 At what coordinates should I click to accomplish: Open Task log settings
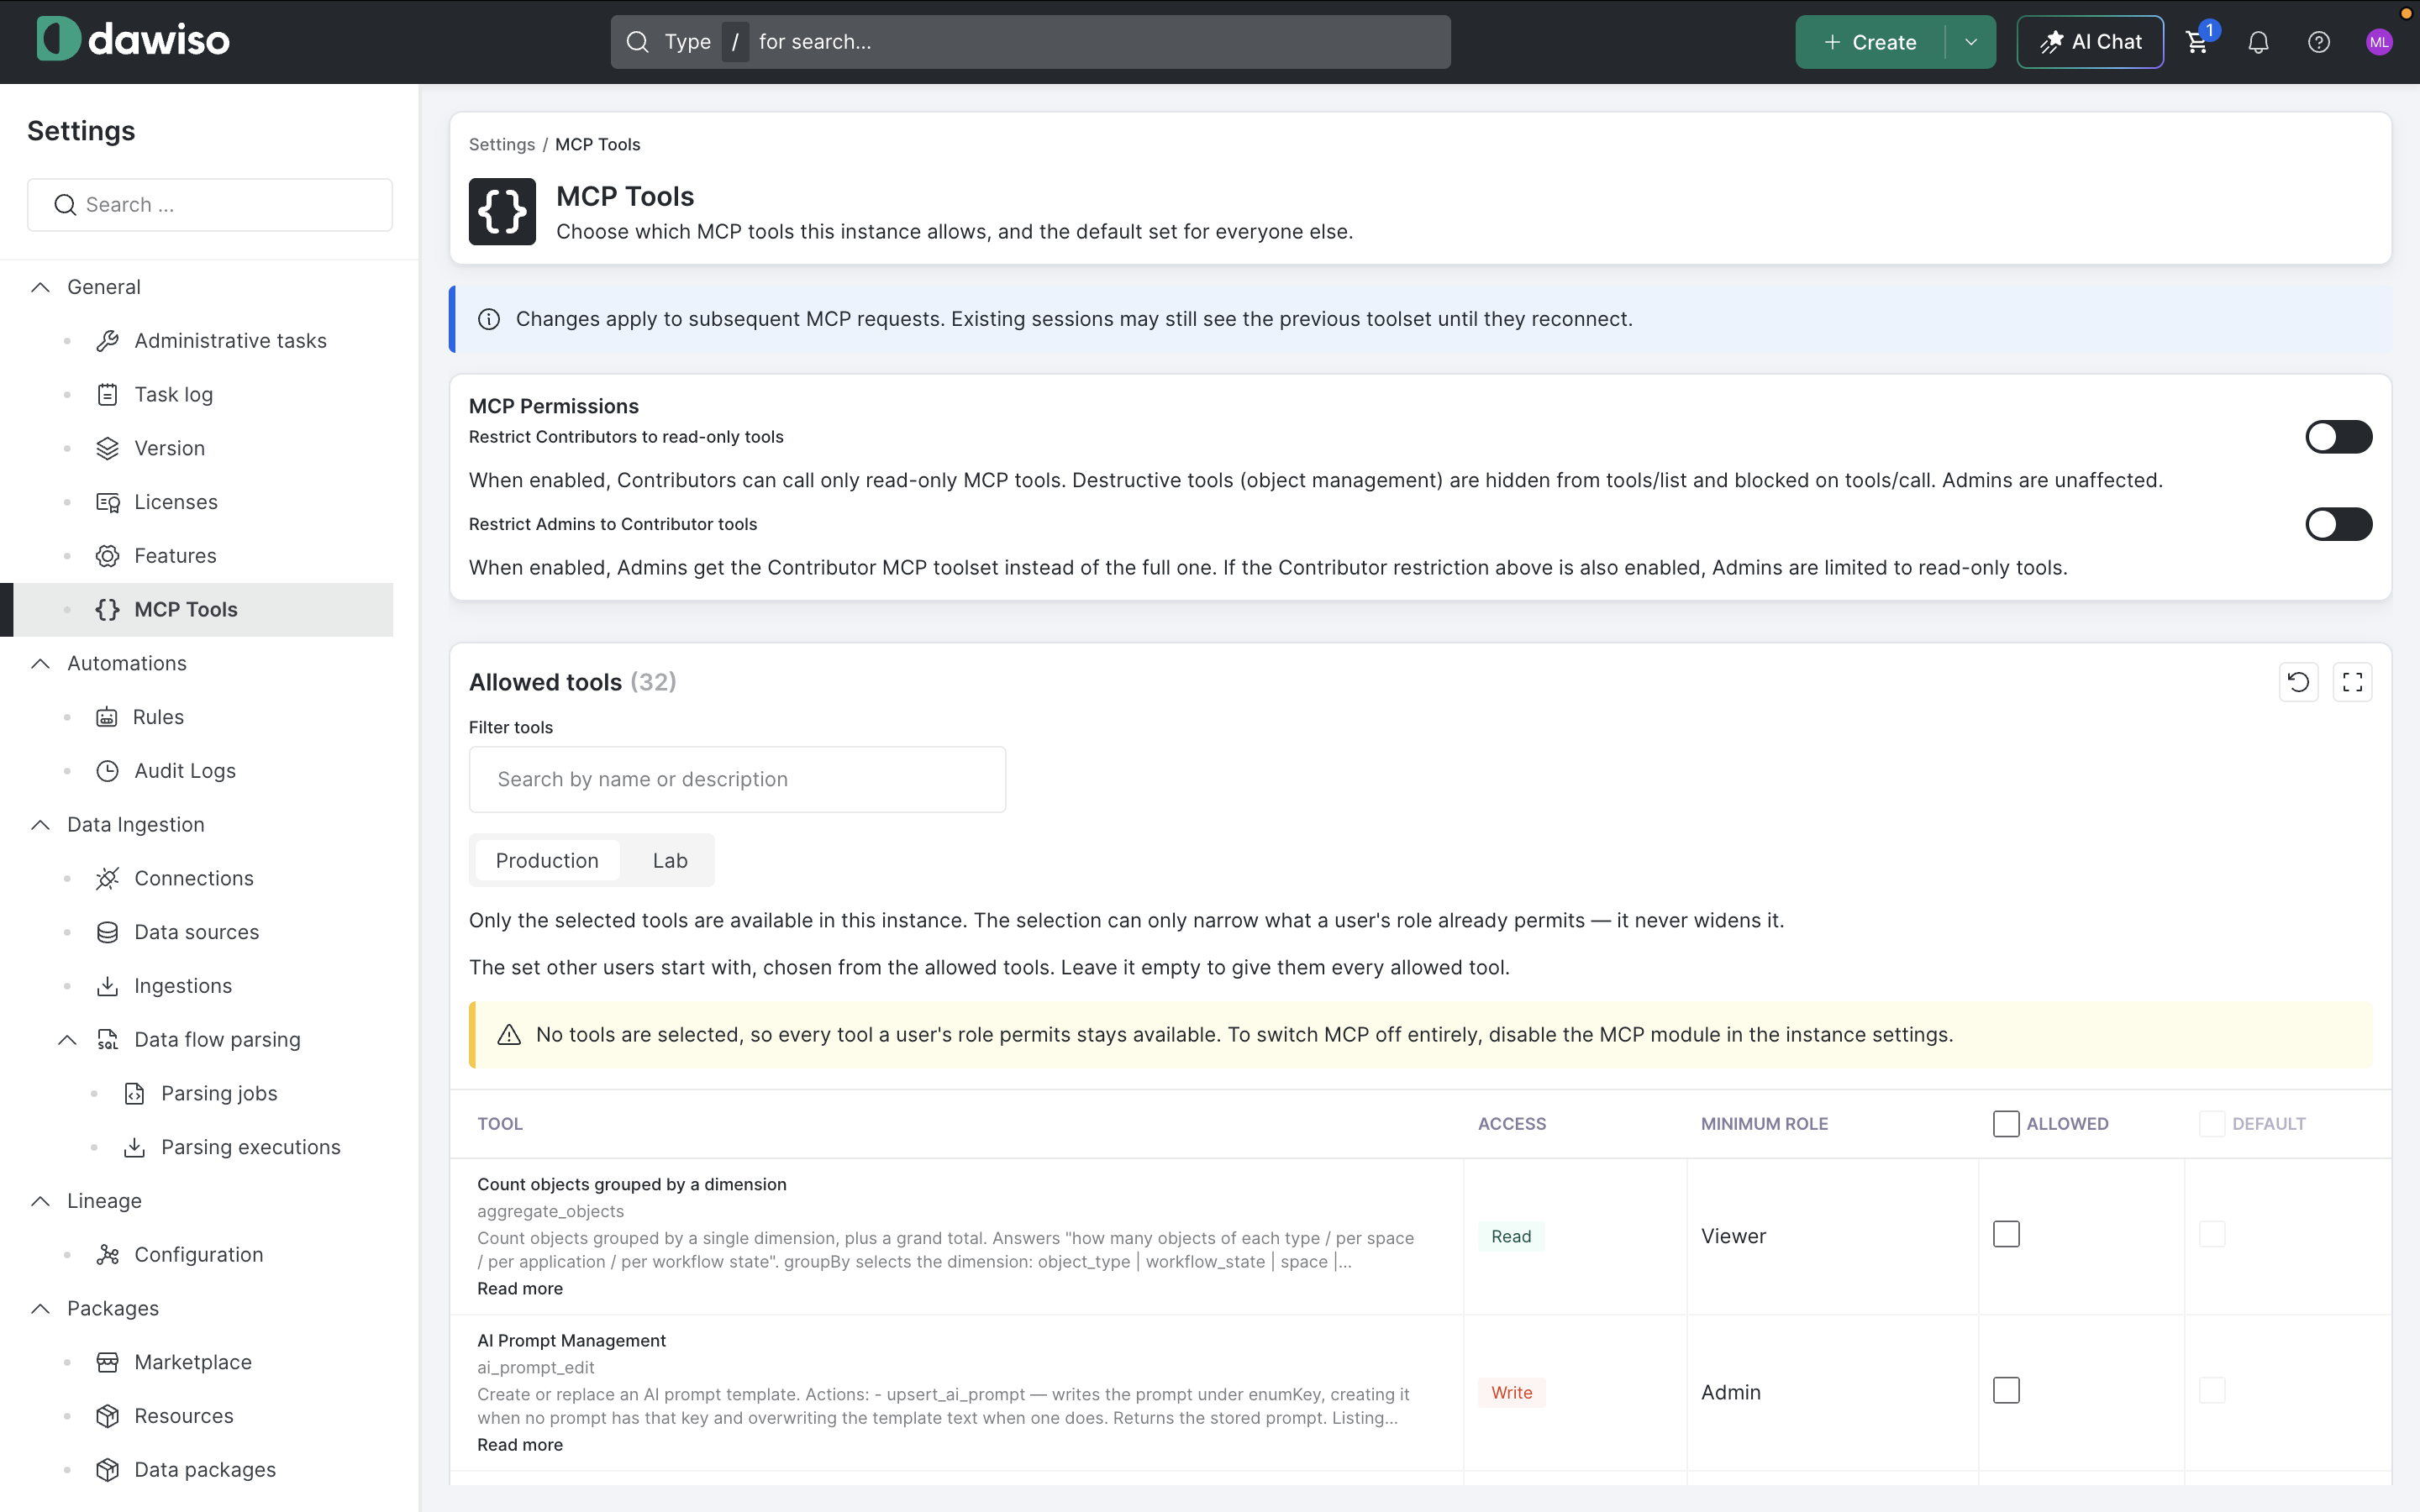pos(173,395)
